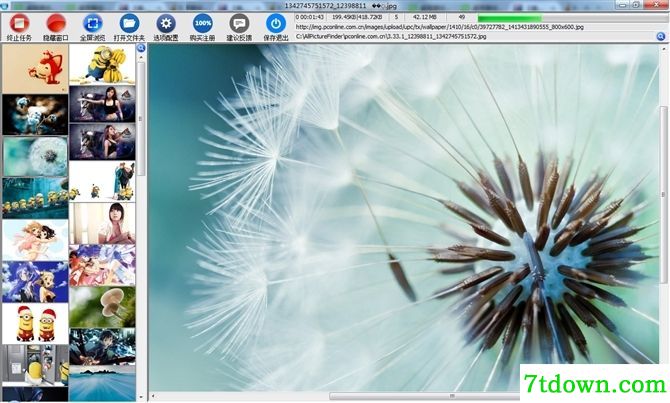The image size is (670, 403).
Task: Select the mushrooms thumbnail
Action: tap(103, 307)
